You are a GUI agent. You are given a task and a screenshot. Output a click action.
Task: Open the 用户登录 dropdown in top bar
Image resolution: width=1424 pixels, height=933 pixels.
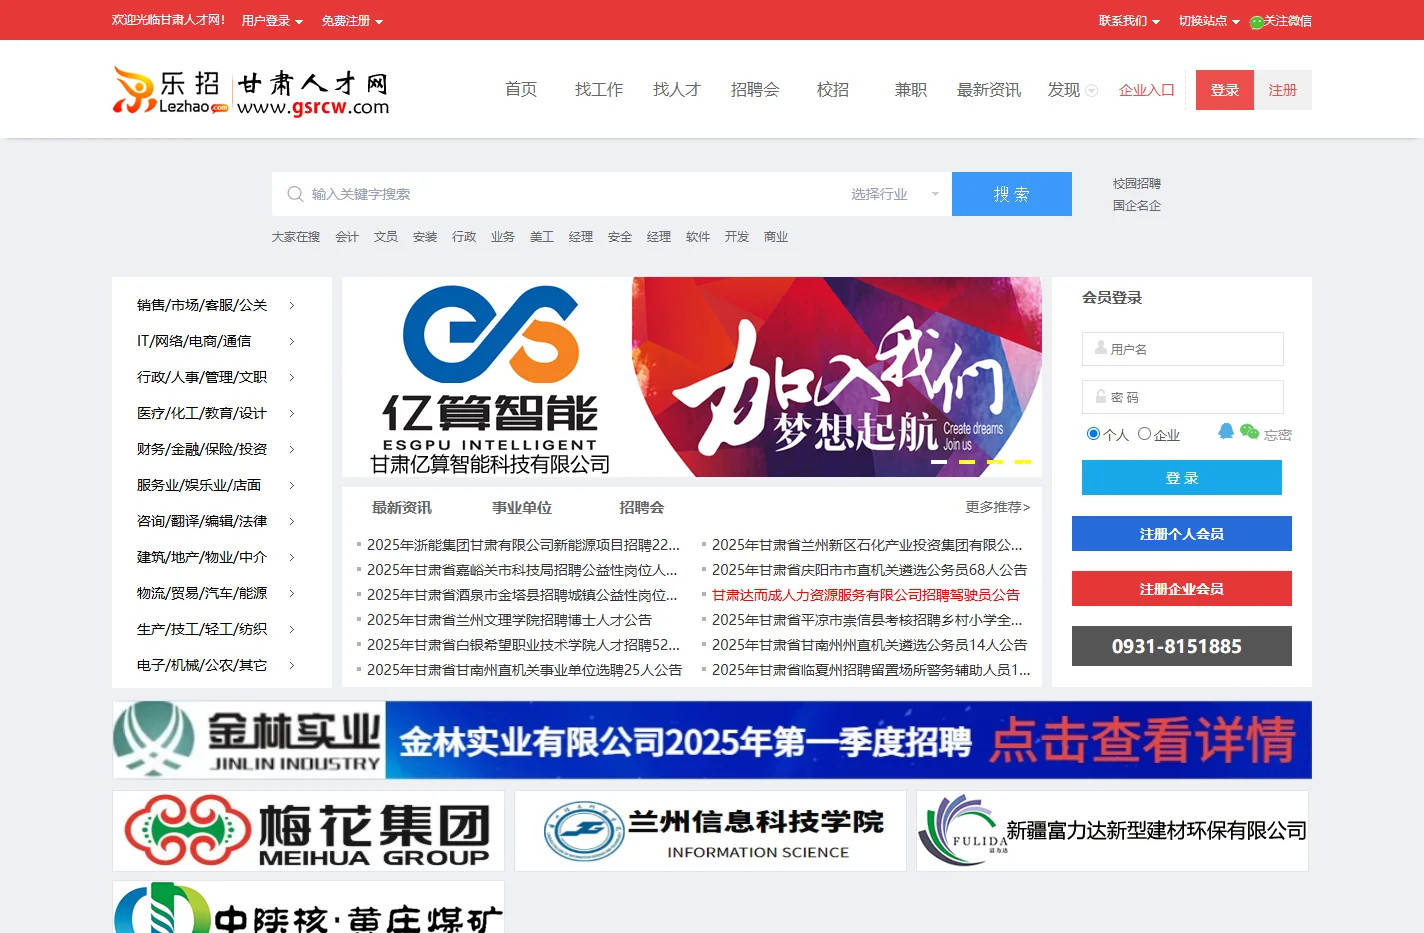[272, 21]
